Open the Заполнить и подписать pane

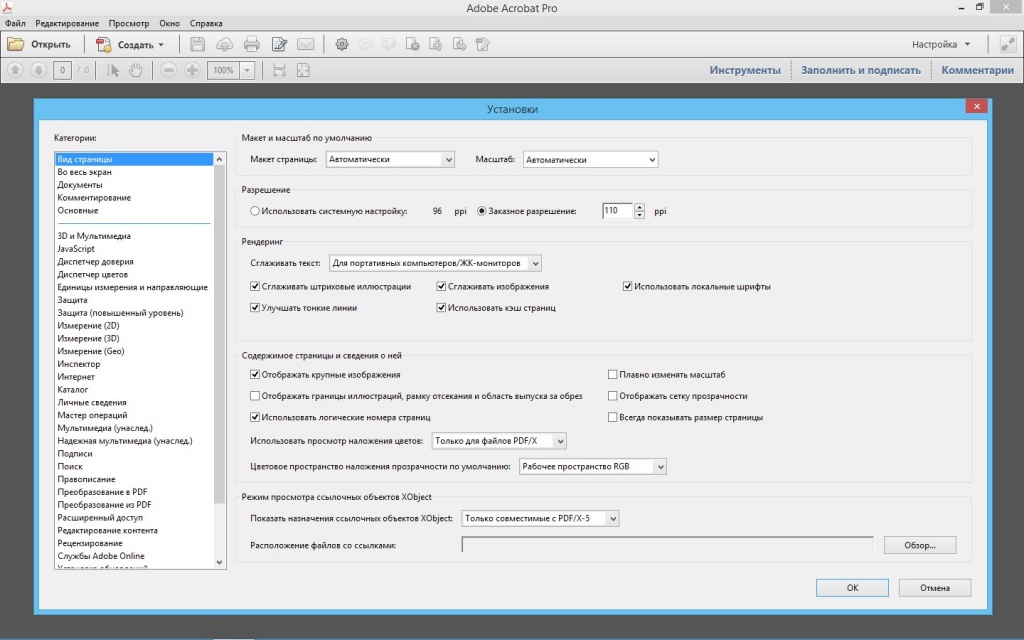(x=861, y=70)
